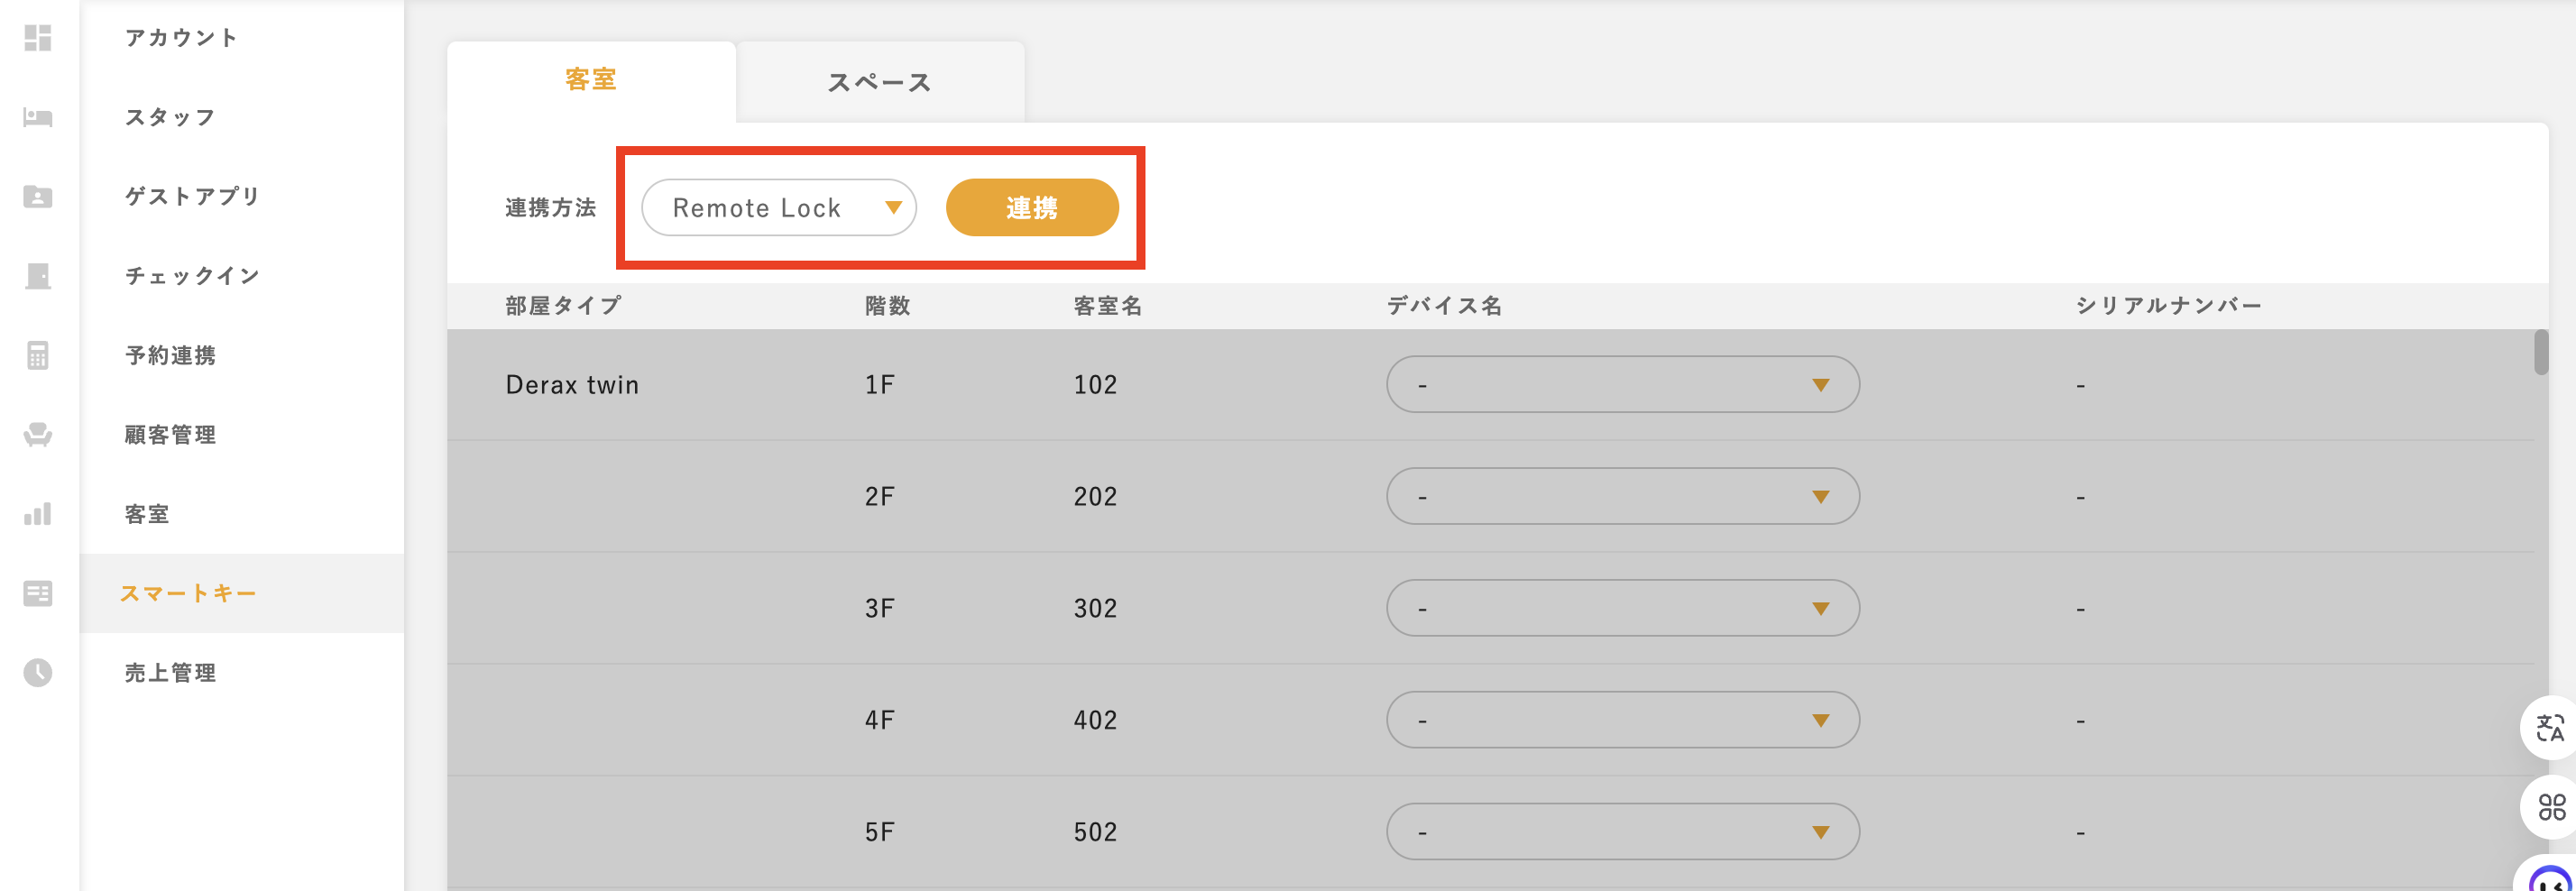
Task: Open the Remote Lock method dropdown
Action: (779, 207)
